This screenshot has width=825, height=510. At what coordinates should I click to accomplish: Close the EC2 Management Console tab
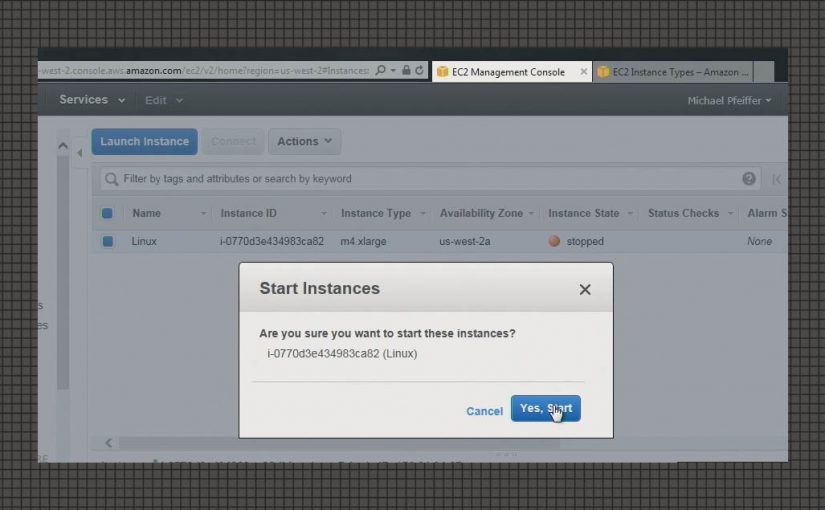pos(583,72)
